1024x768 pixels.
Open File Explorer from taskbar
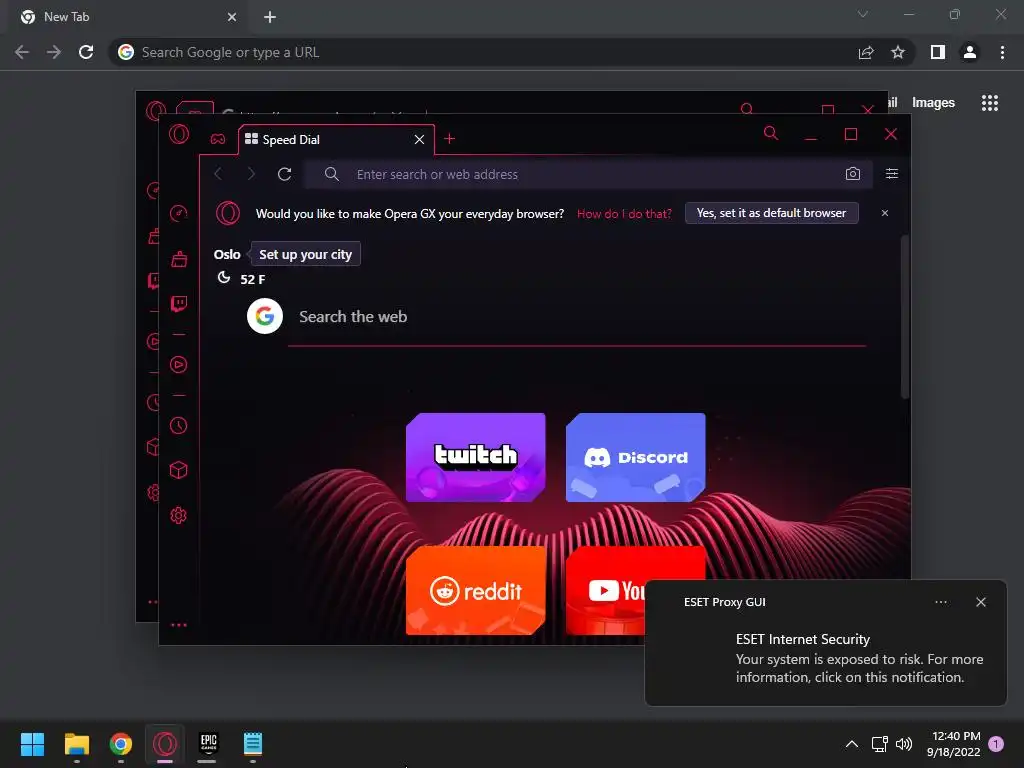76,744
